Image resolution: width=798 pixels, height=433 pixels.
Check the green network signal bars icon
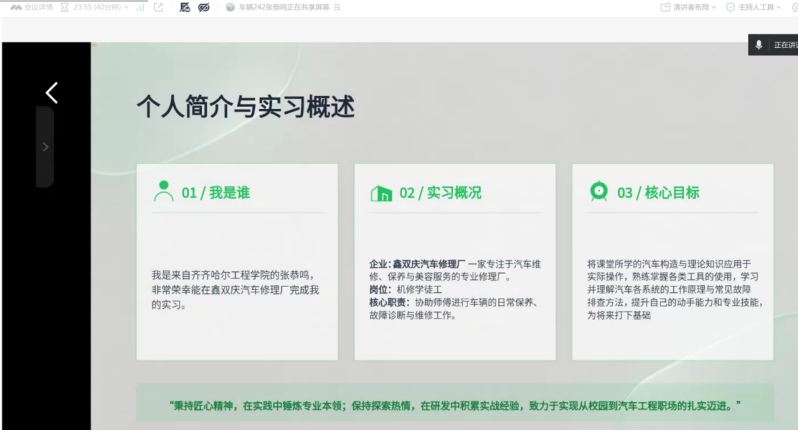click(140, 8)
